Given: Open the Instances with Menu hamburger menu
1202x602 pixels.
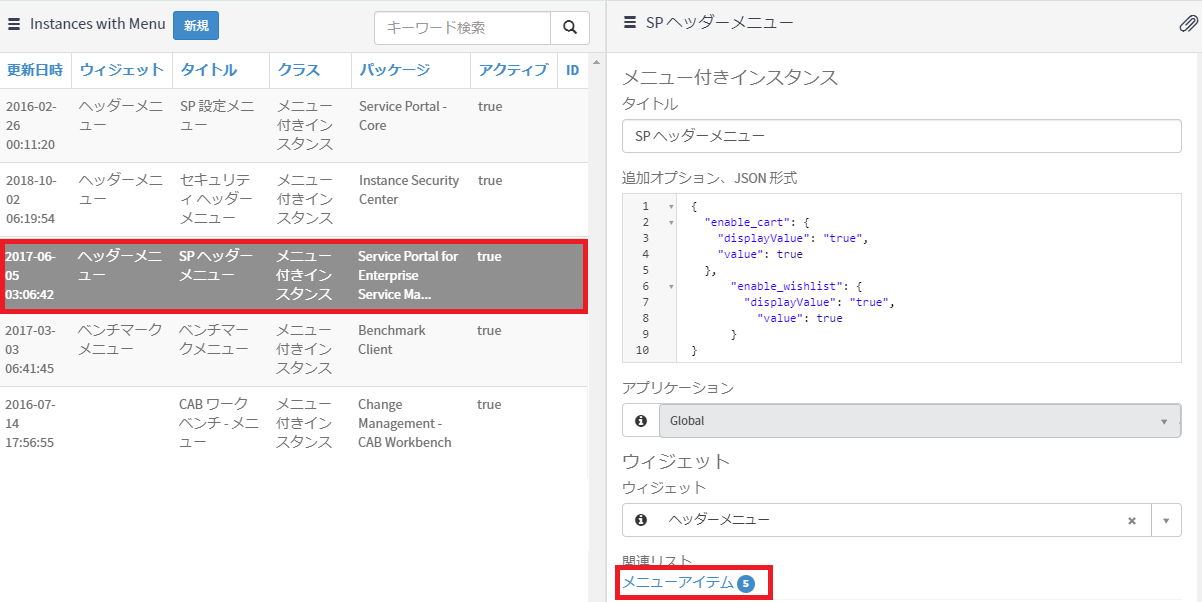Looking at the screenshot, I should click(x=14, y=24).
